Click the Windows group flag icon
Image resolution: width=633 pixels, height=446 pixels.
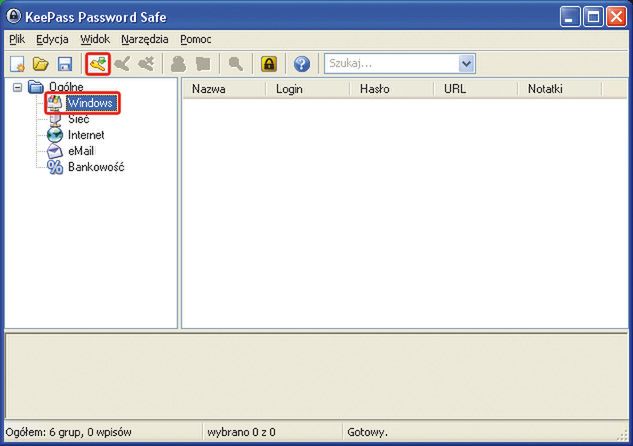click(54, 103)
